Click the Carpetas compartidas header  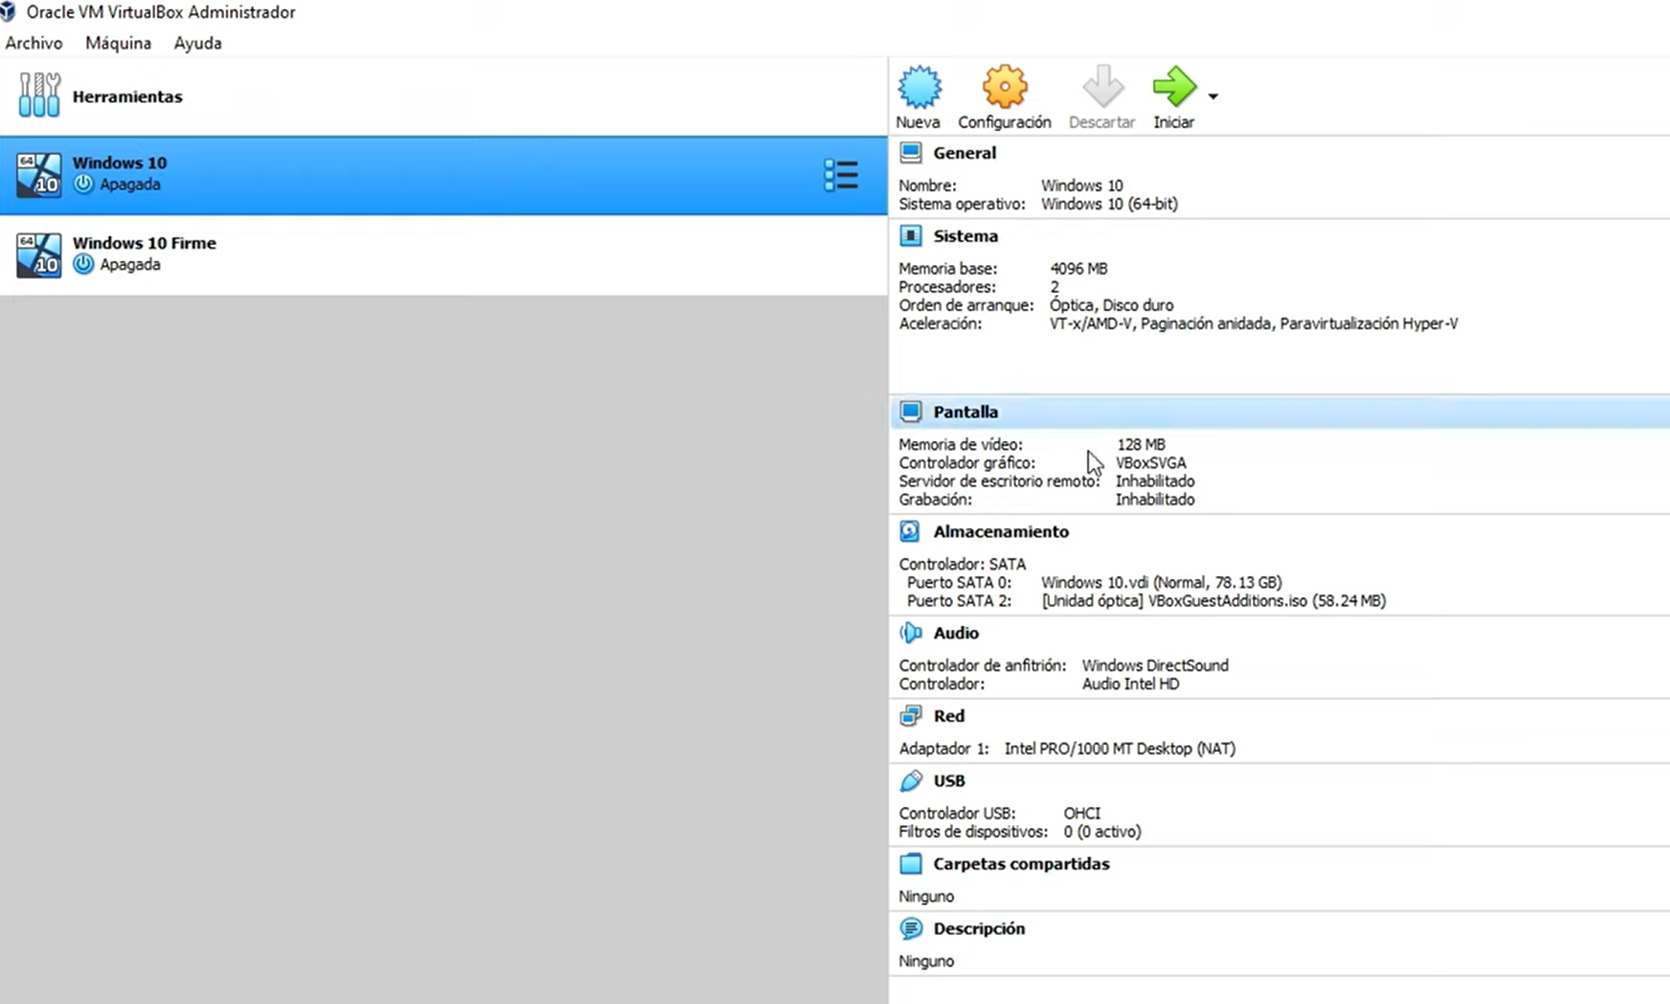[x=1021, y=864]
